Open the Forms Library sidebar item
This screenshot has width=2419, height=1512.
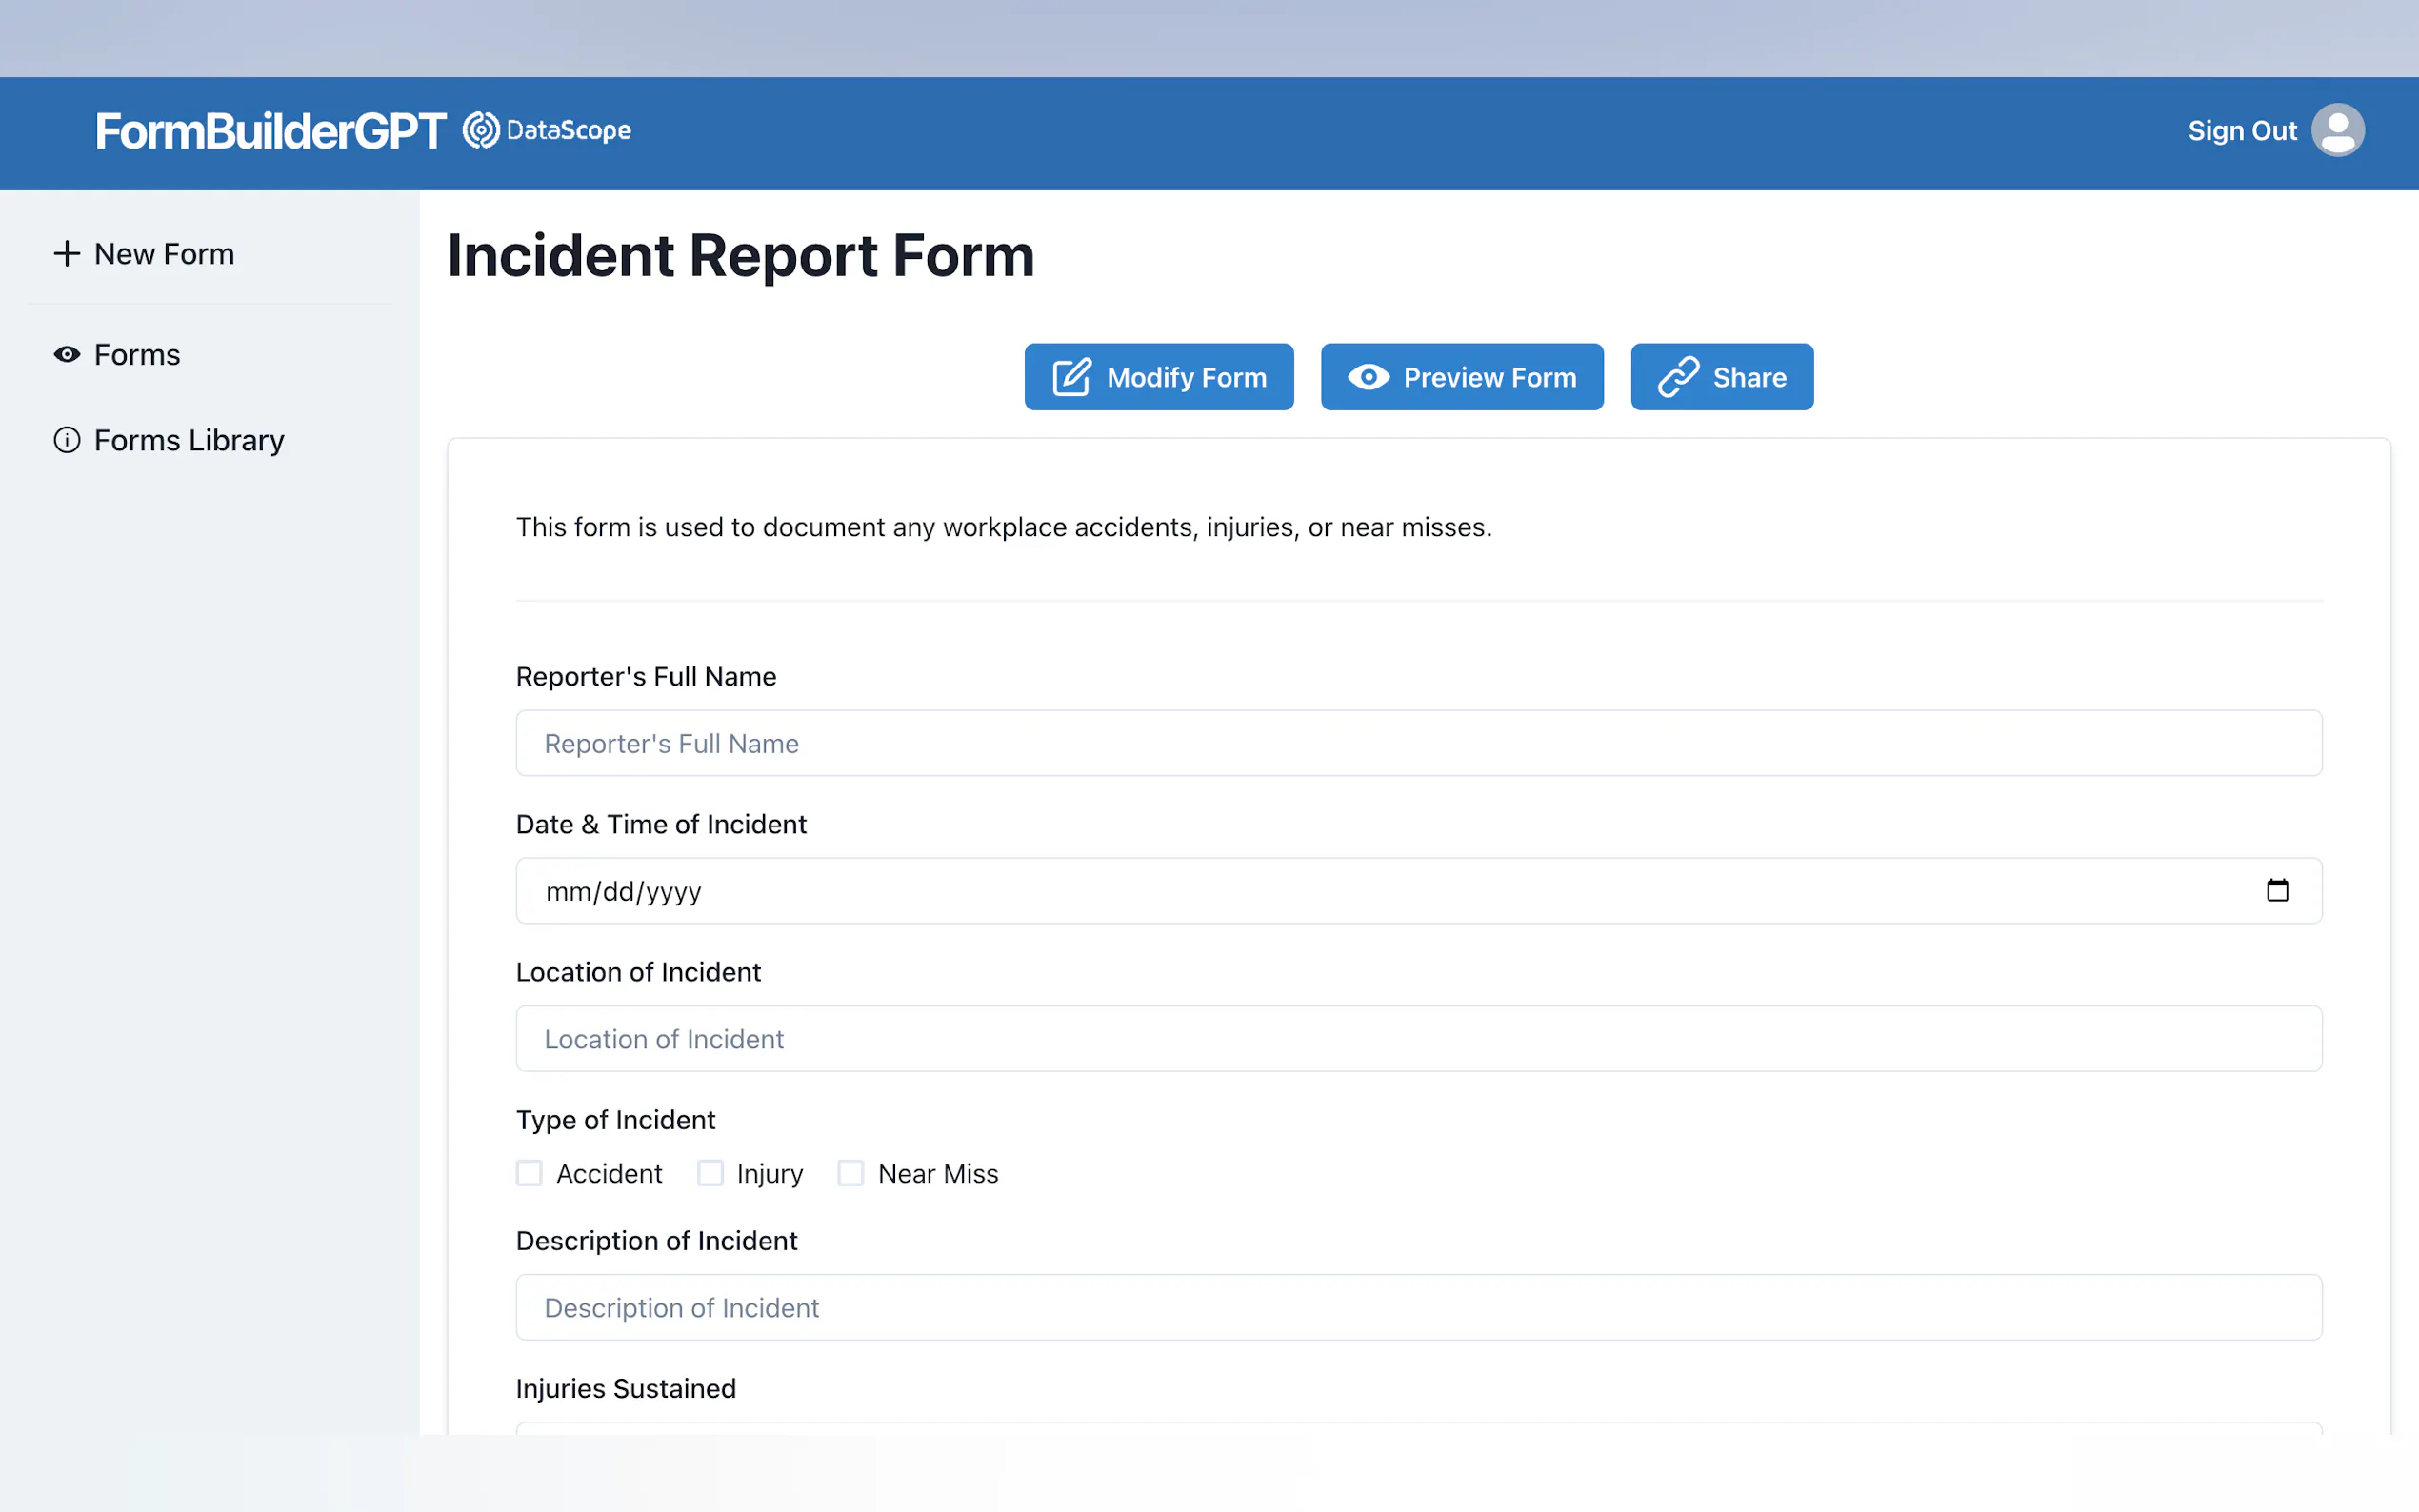(x=189, y=440)
